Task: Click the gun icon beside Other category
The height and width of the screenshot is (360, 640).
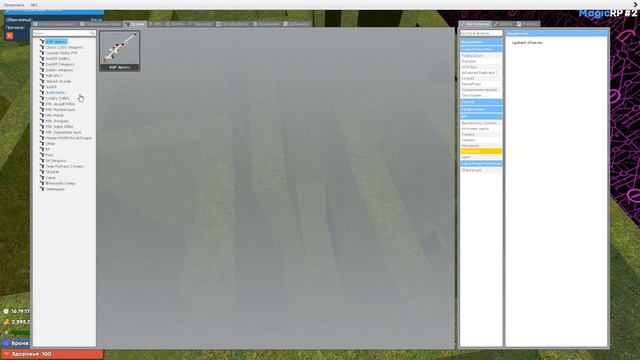Action: pyautogui.click(x=42, y=144)
